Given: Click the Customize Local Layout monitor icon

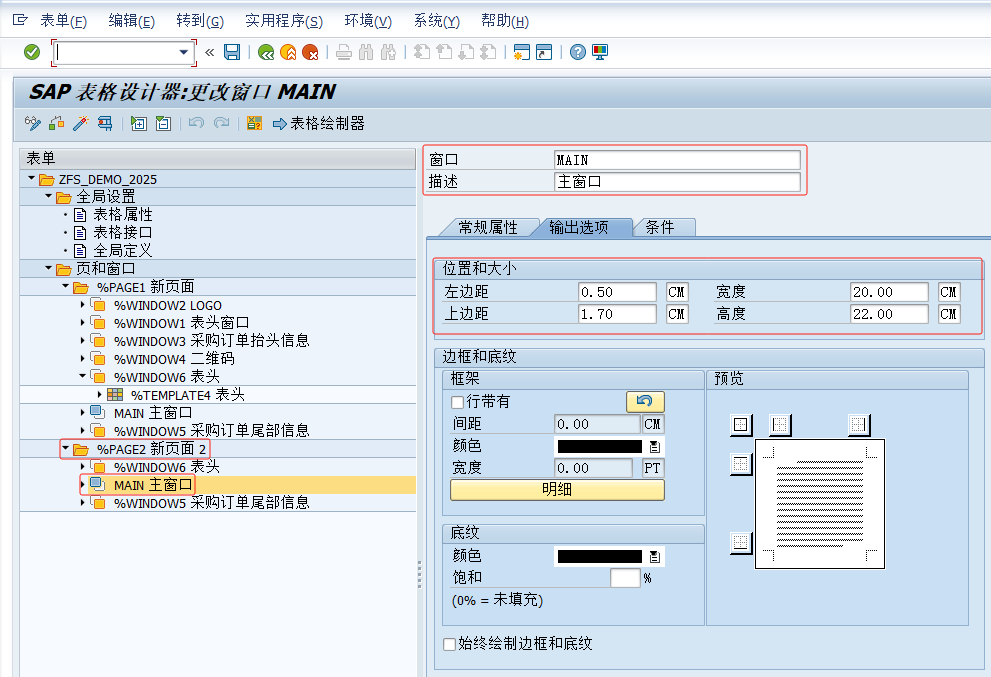Looking at the screenshot, I should (600, 52).
